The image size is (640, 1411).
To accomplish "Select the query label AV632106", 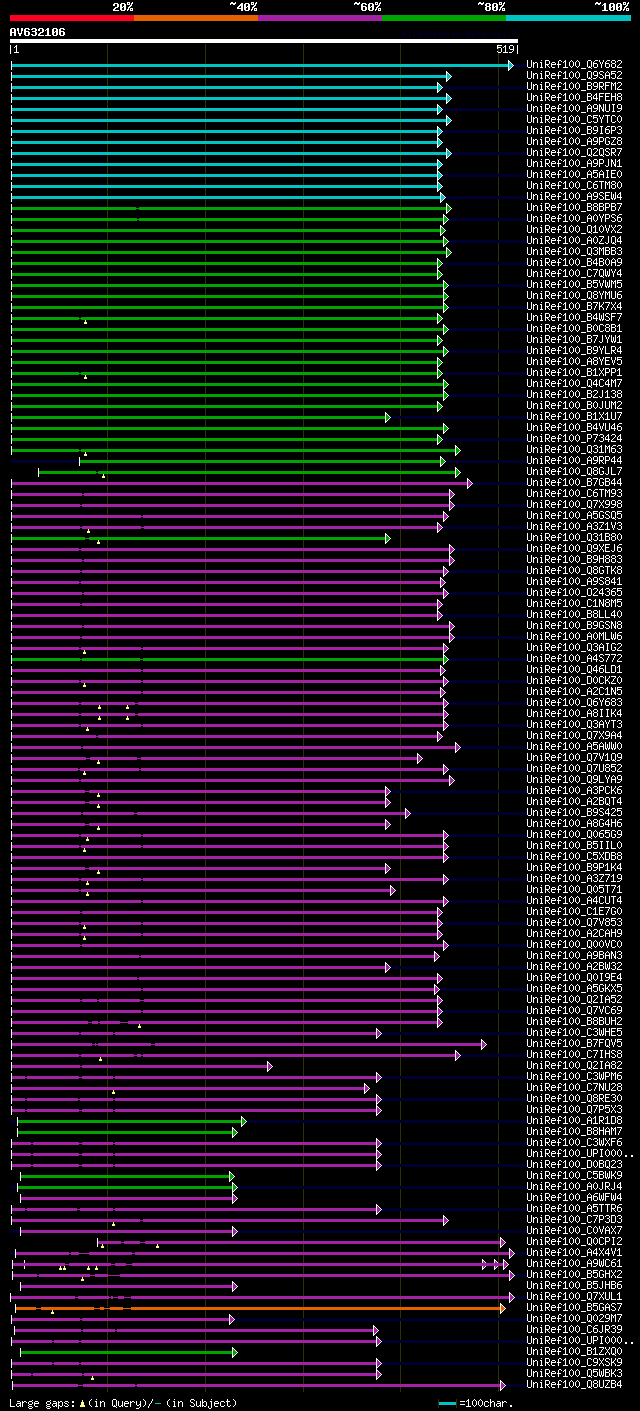I will tap(37, 32).
